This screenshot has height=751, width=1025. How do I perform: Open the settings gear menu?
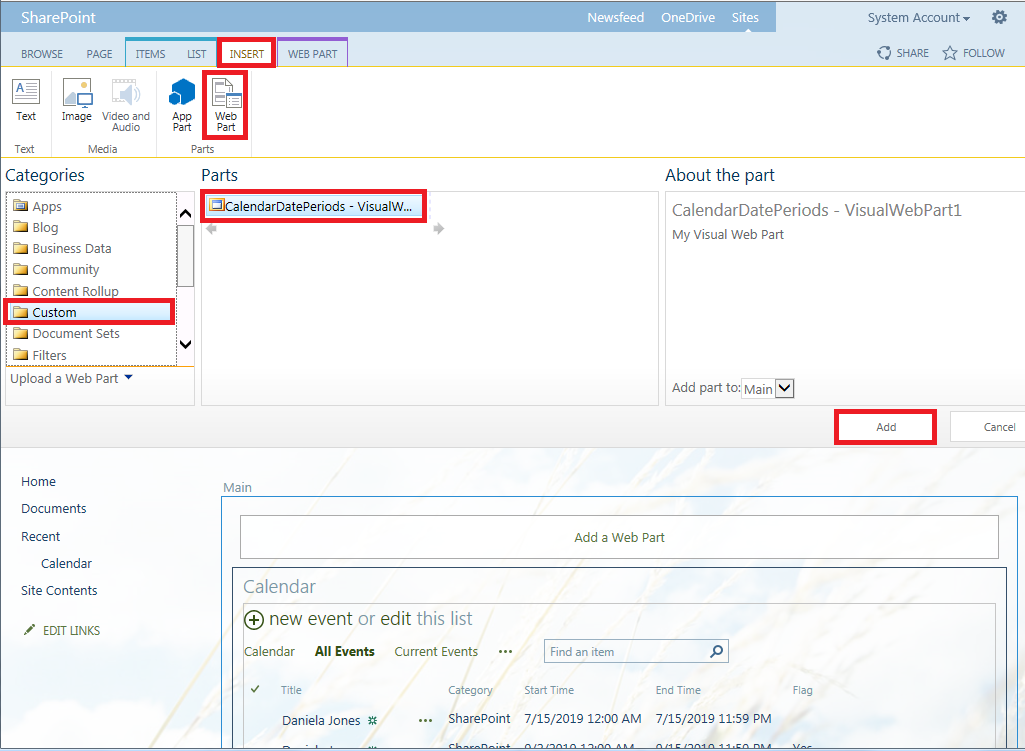click(x=998, y=17)
